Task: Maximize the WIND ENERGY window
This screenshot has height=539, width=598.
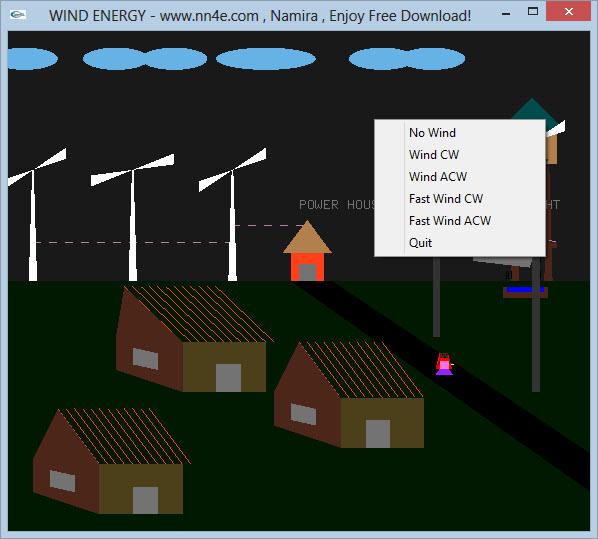Action: (533, 12)
